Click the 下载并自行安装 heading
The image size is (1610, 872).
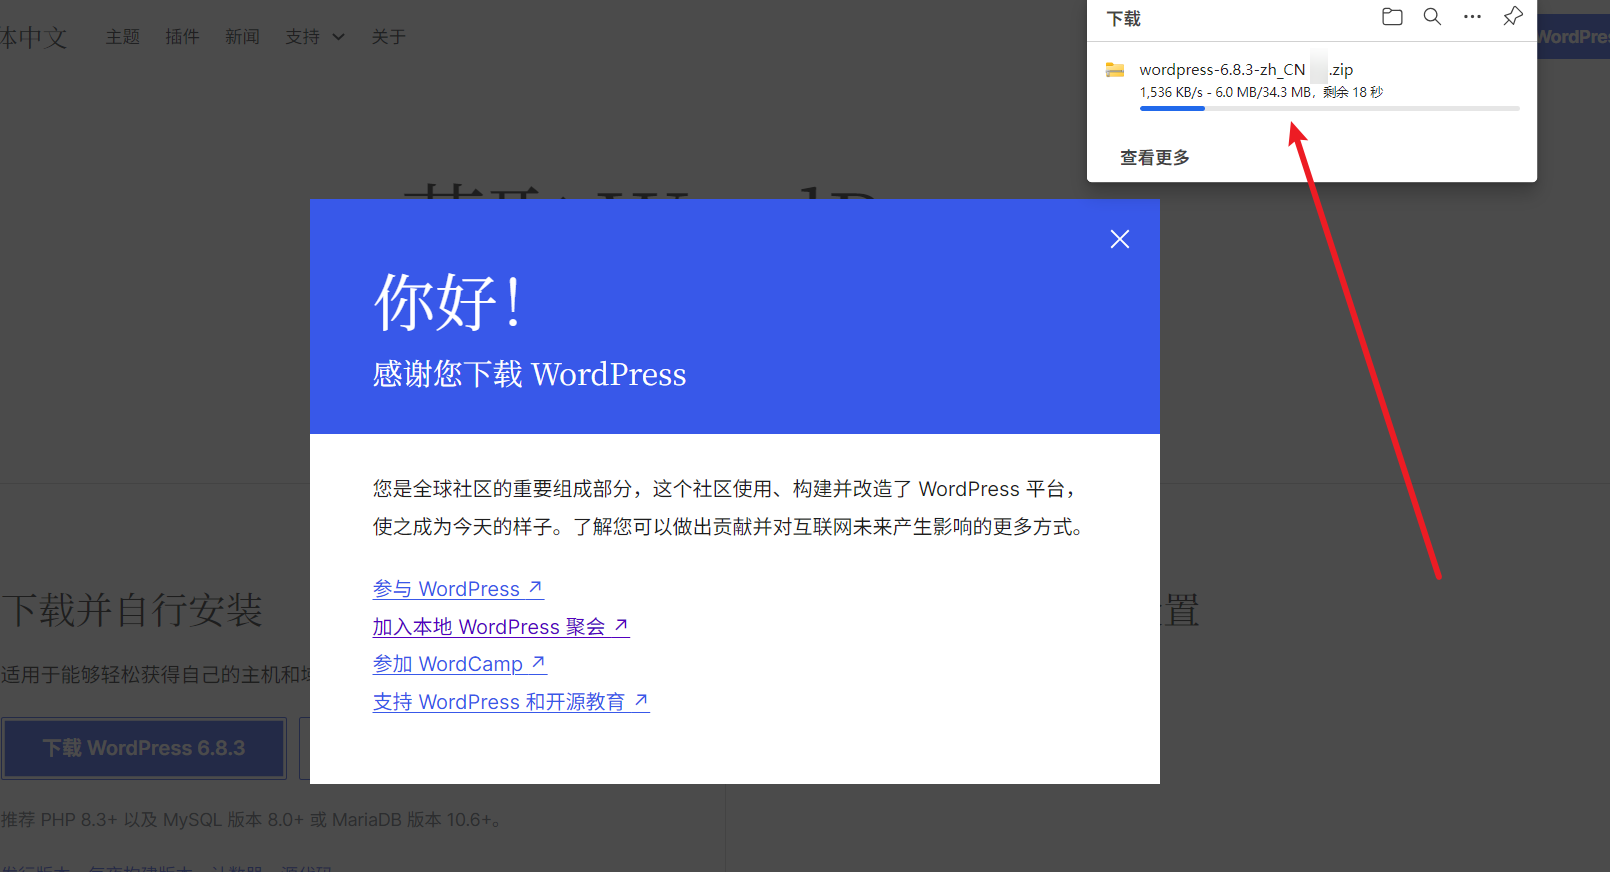131,610
